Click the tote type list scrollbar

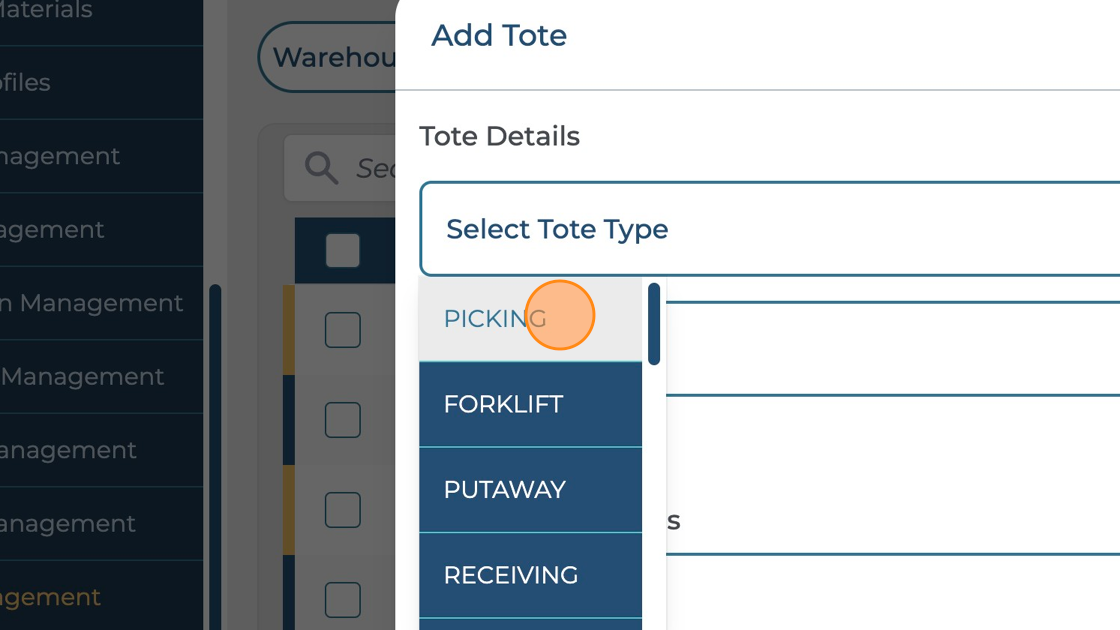coord(654,325)
